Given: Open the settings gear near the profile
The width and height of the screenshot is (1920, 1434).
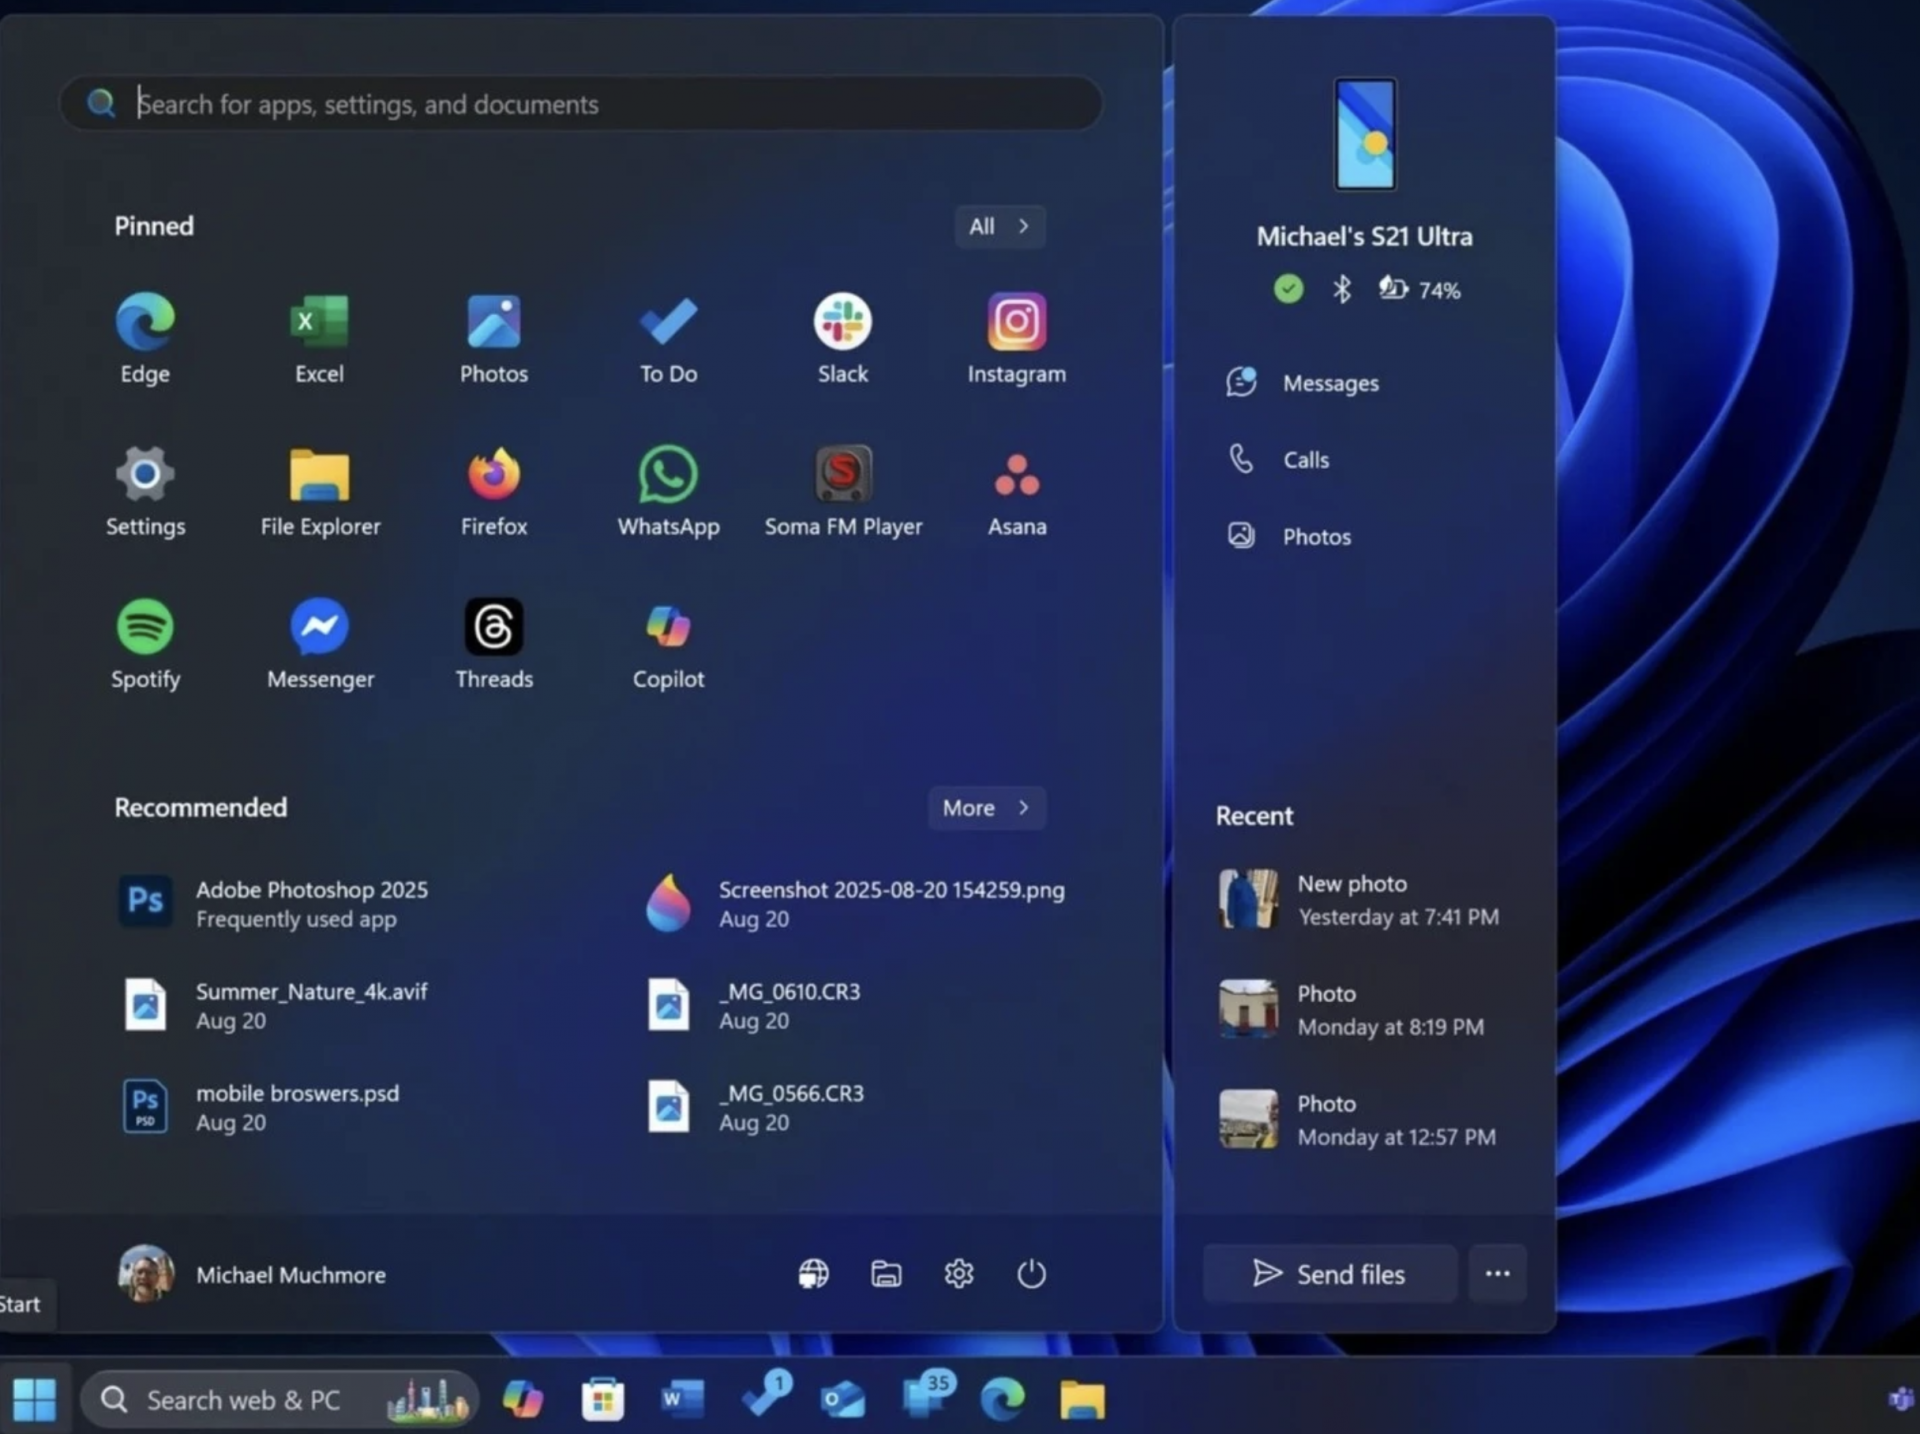Looking at the screenshot, I should point(959,1274).
